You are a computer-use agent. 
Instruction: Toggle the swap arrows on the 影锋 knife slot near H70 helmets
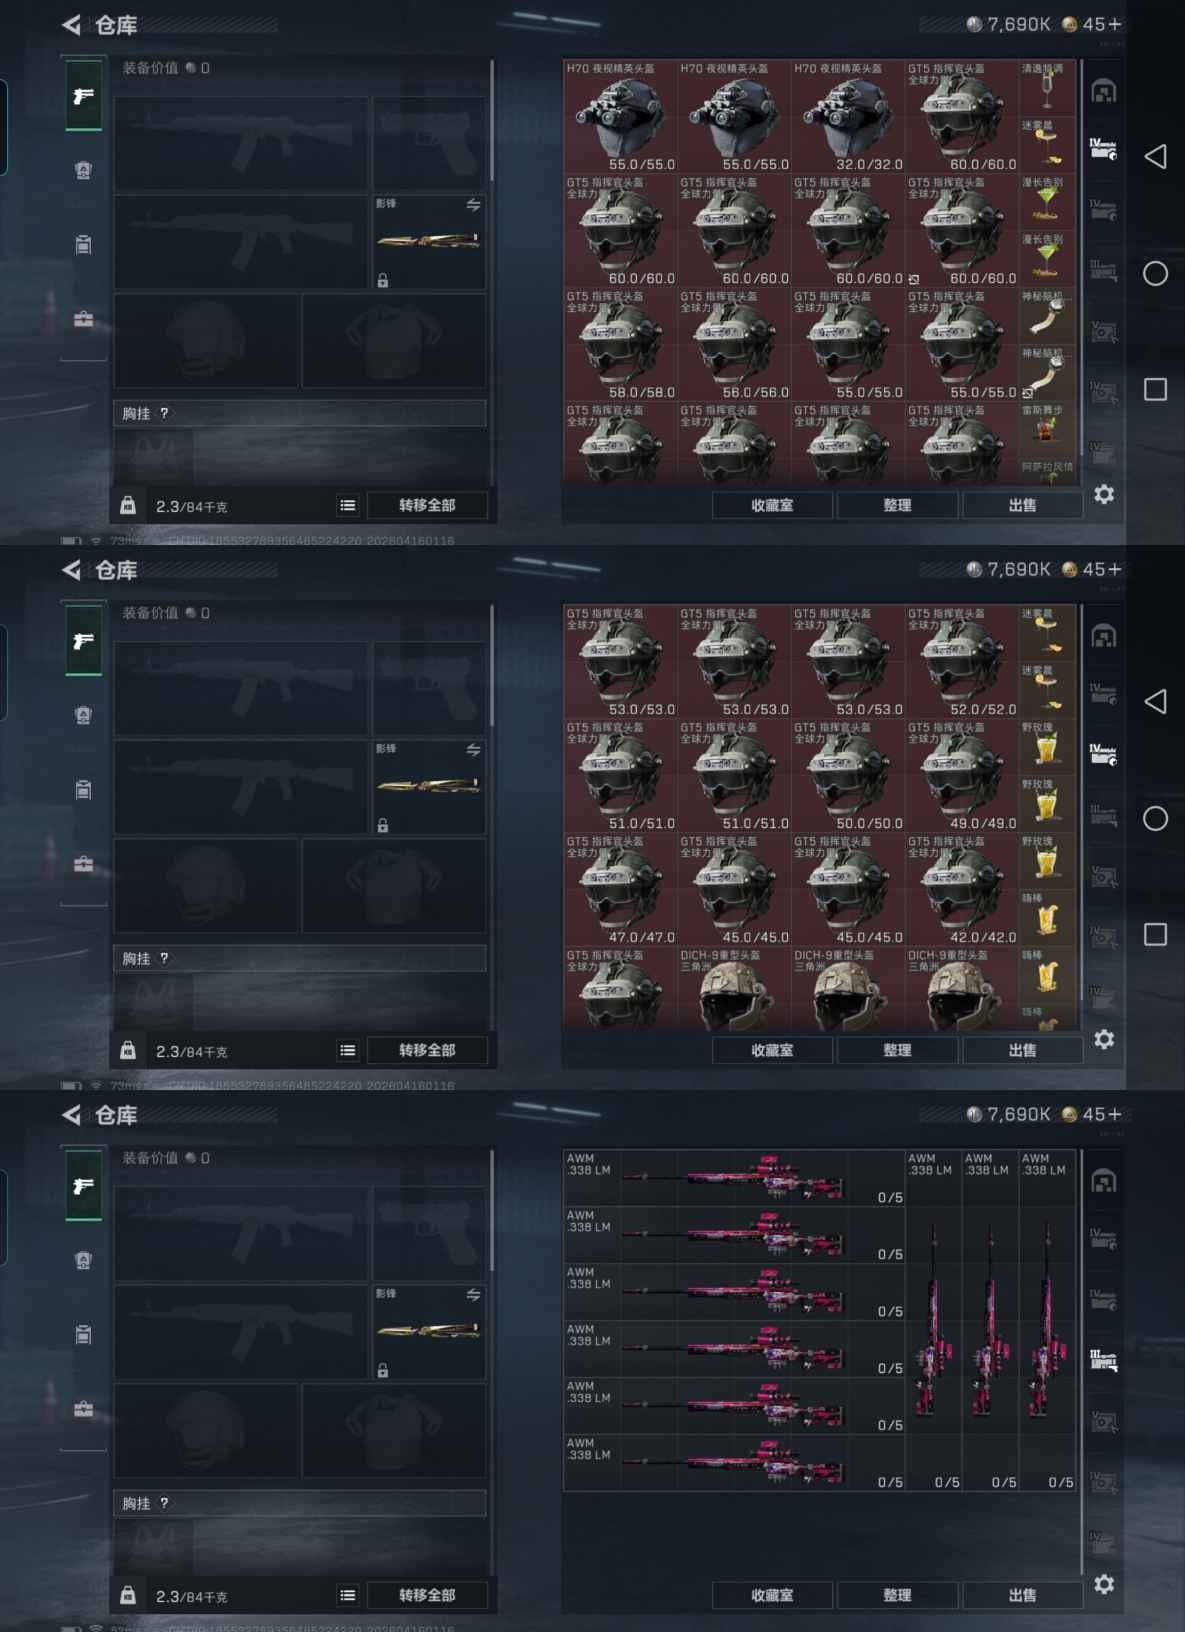pyautogui.click(x=473, y=205)
